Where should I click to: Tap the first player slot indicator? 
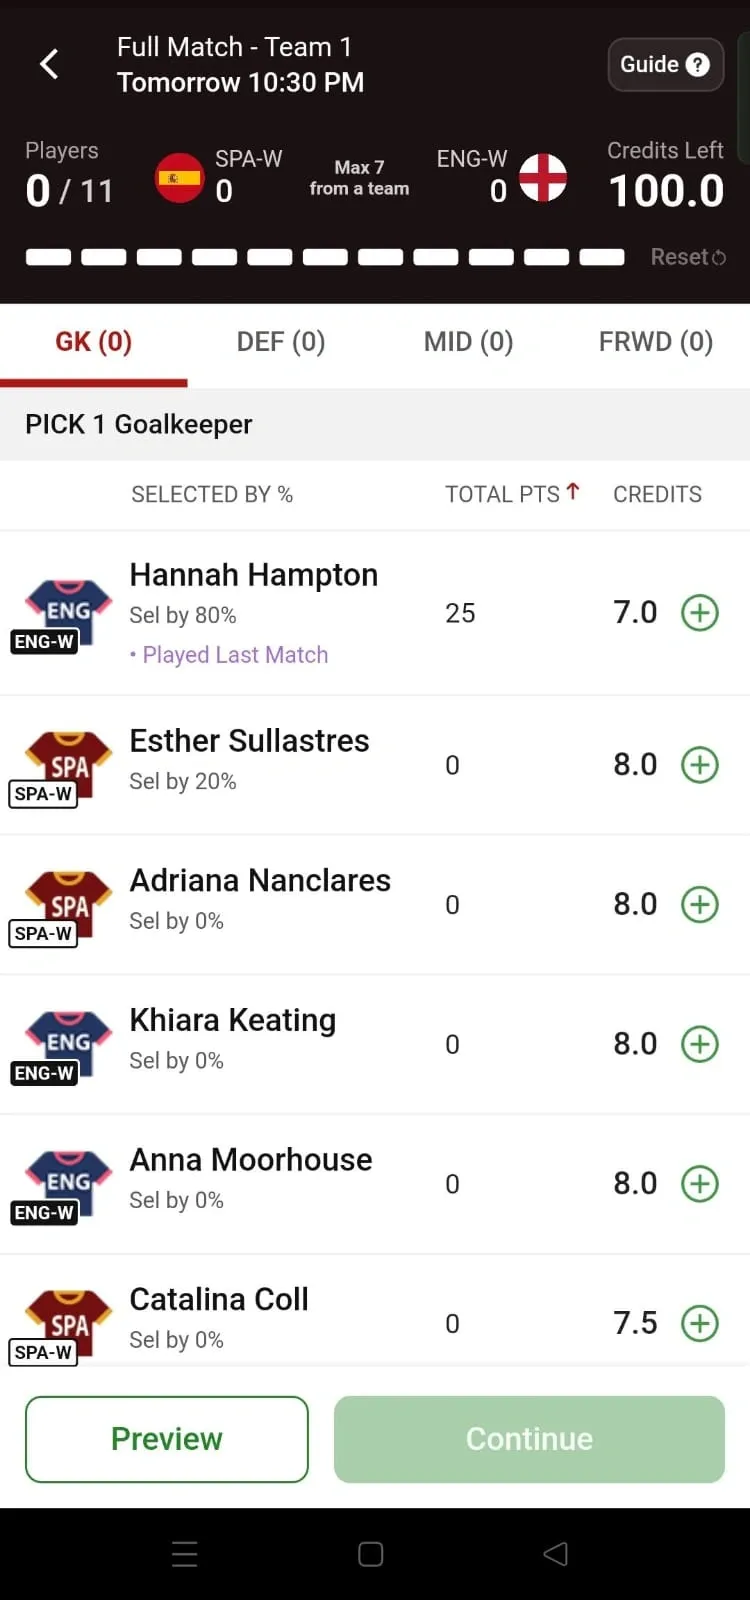point(48,257)
